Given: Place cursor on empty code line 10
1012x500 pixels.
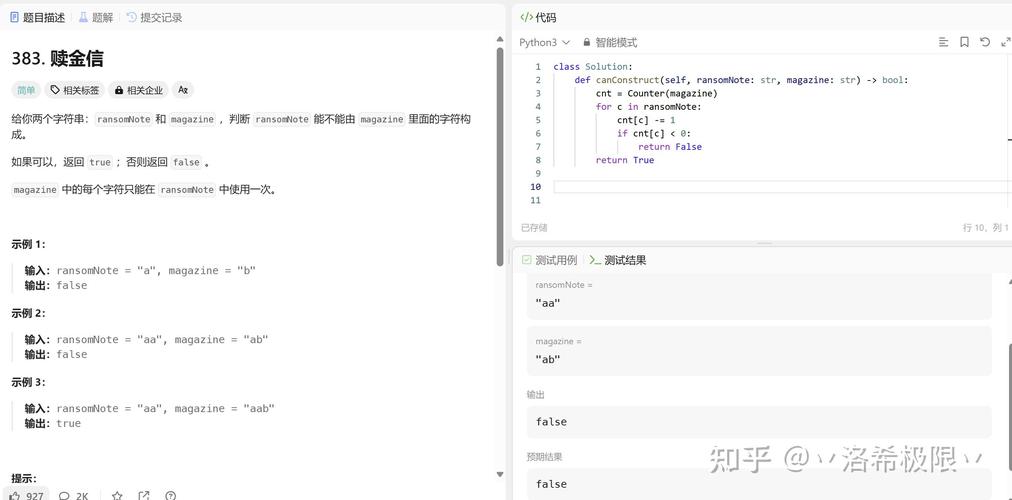Looking at the screenshot, I should click(782, 186).
